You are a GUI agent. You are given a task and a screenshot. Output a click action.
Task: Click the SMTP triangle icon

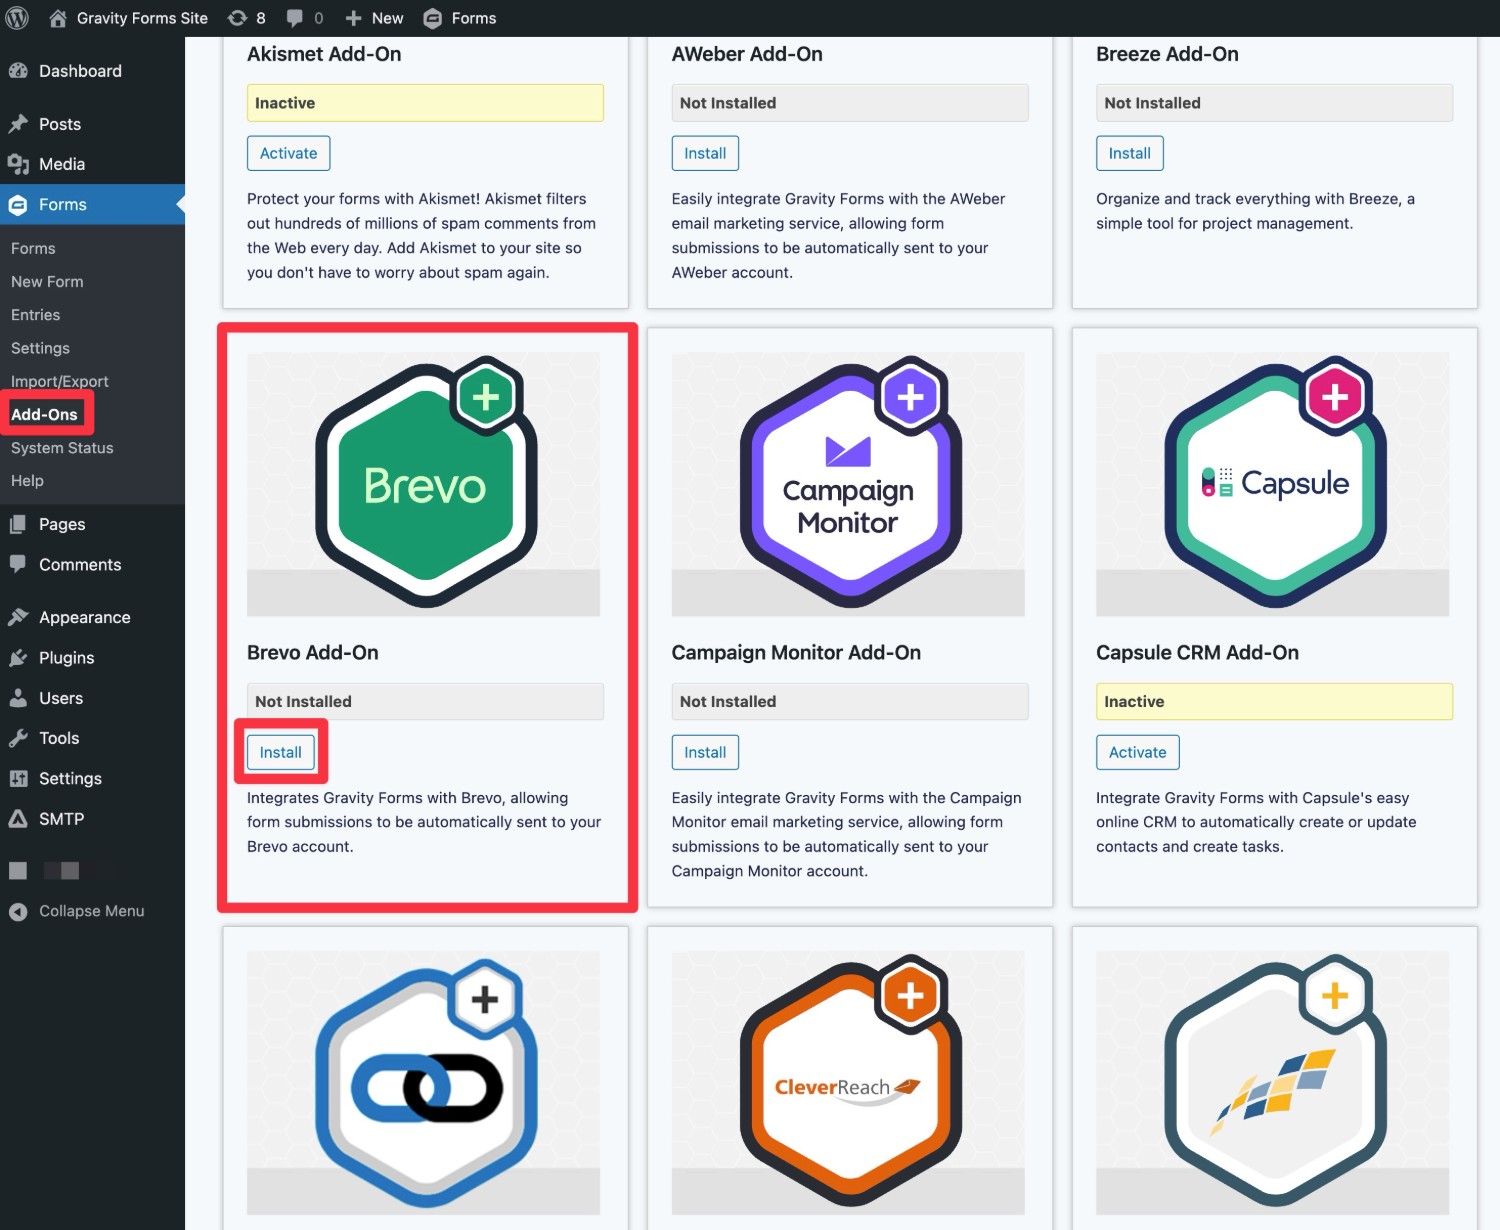[18, 819]
